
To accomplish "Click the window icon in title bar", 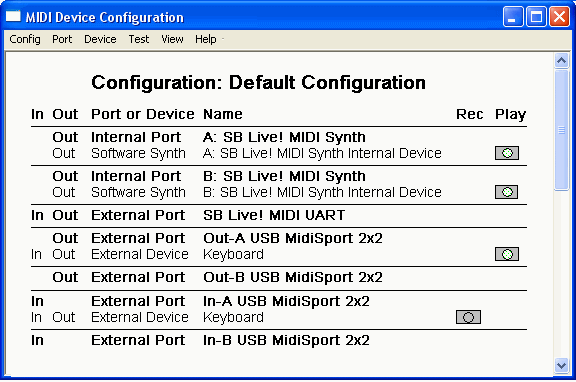I will (x=13, y=17).
